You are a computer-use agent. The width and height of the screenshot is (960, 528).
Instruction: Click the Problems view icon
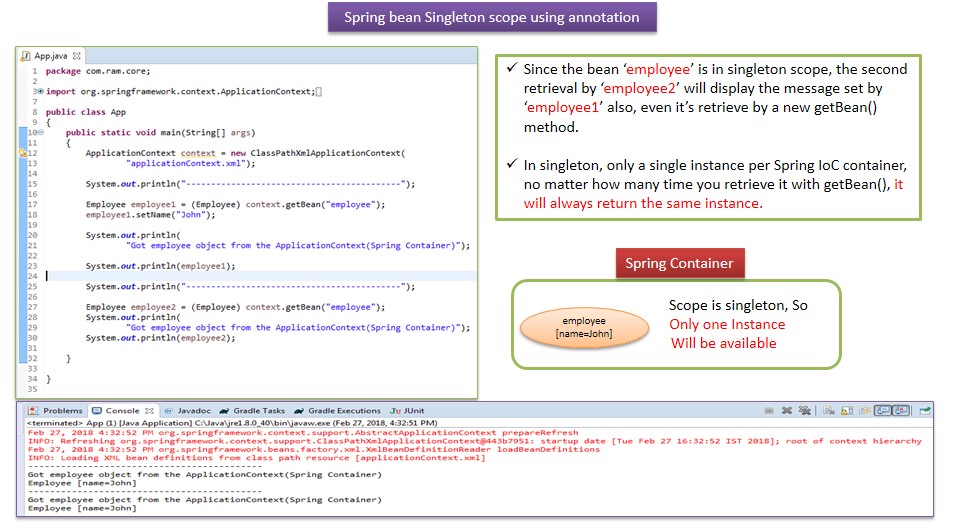(33, 411)
